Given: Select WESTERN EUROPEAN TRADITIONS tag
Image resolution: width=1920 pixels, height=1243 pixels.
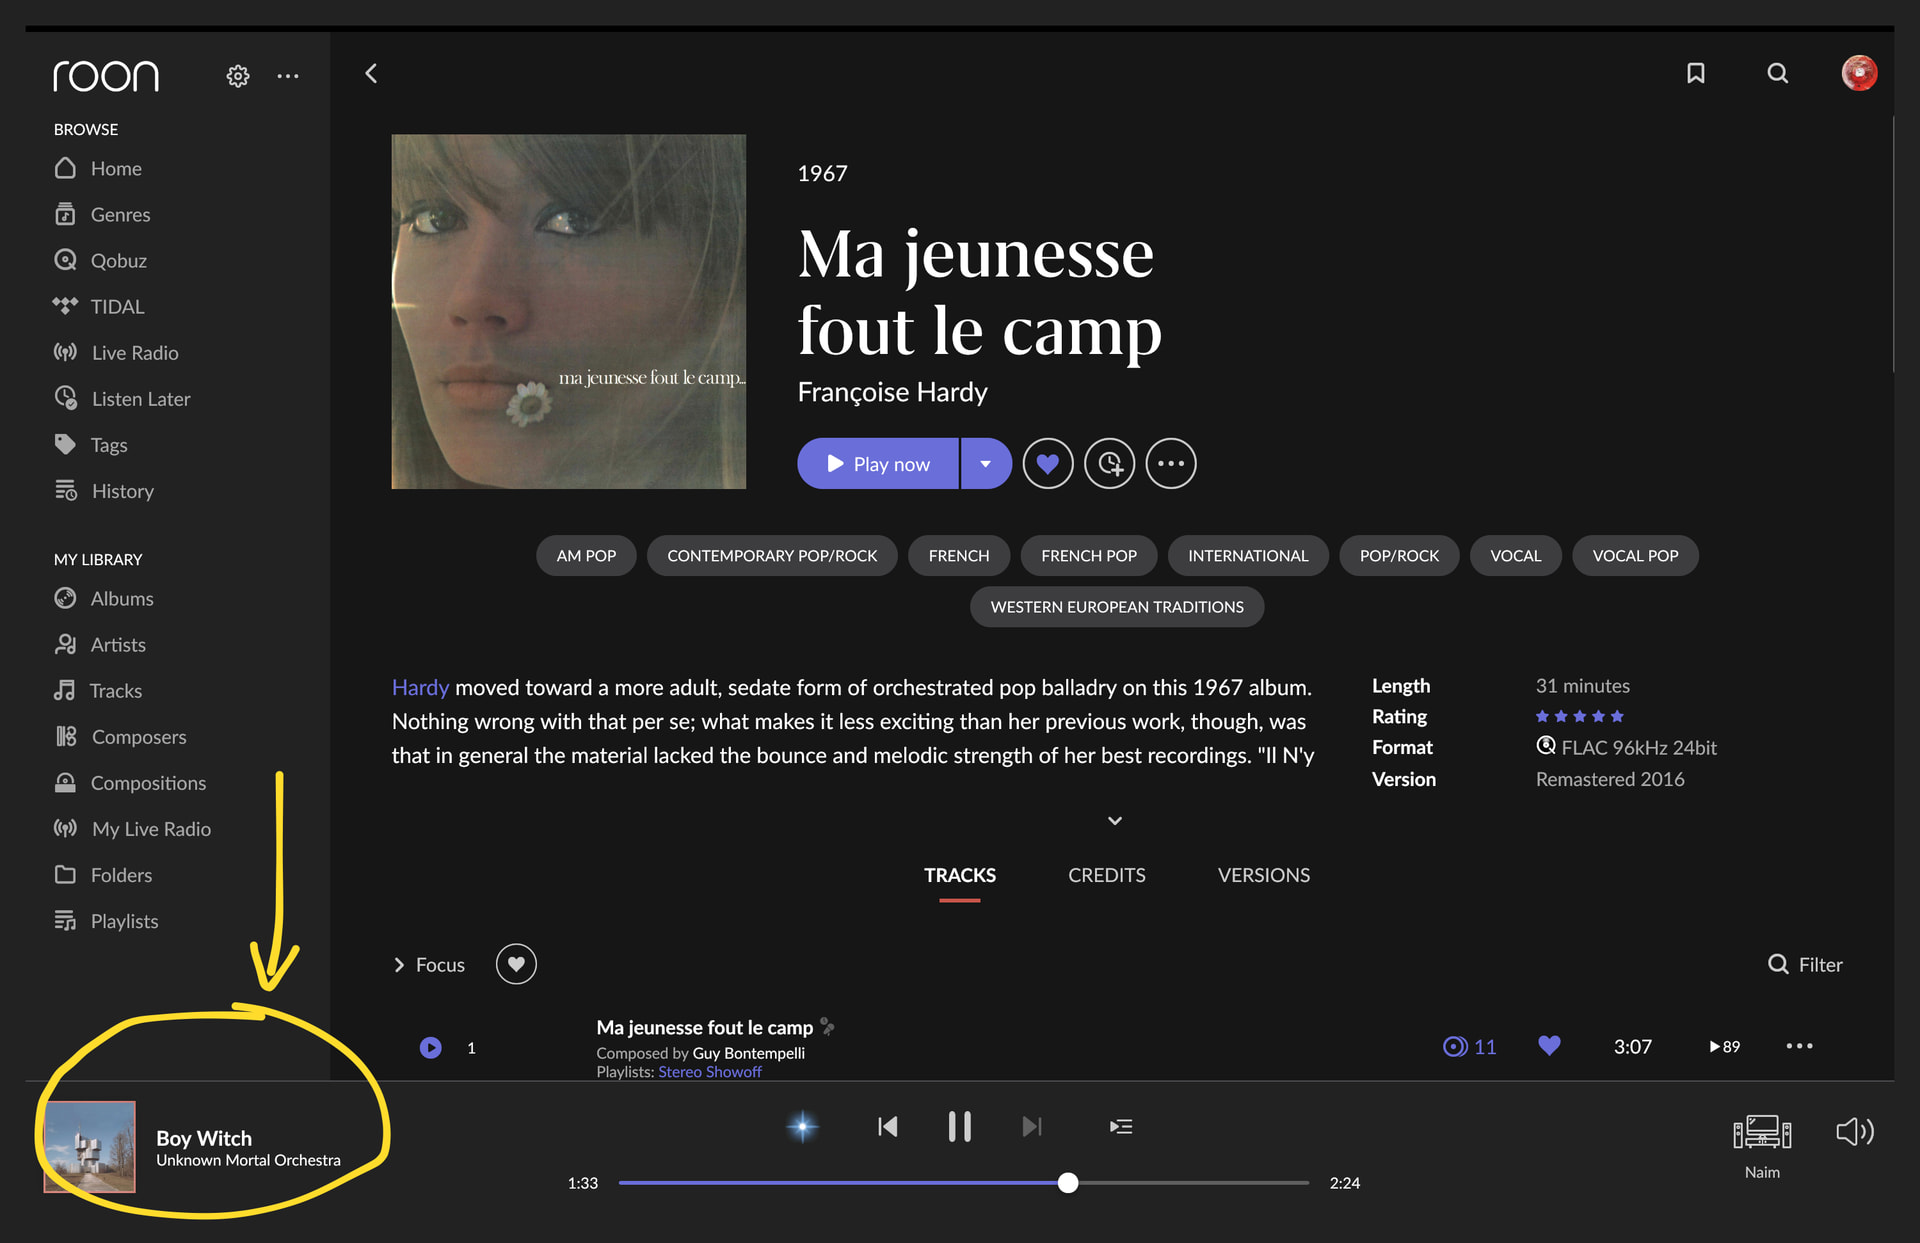Looking at the screenshot, I should click(x=1117, y=607).
